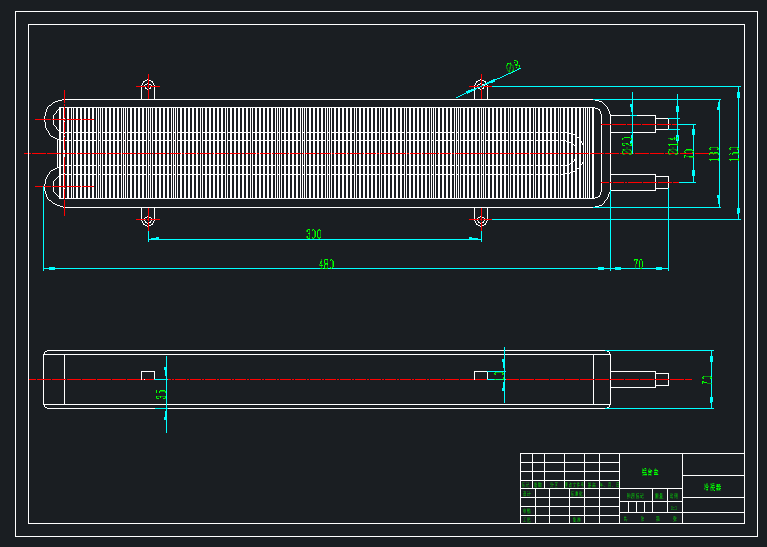767x547 pixels.
Task: Select the 冷凝器 title block text
Action: (713, 487)
